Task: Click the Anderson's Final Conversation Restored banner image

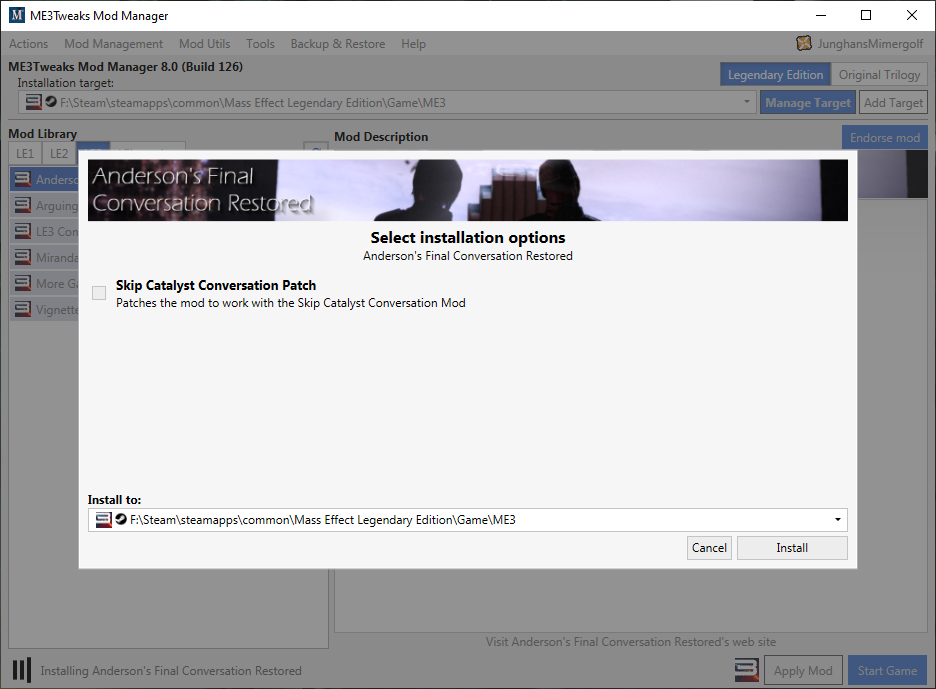Action: (467, 190)
